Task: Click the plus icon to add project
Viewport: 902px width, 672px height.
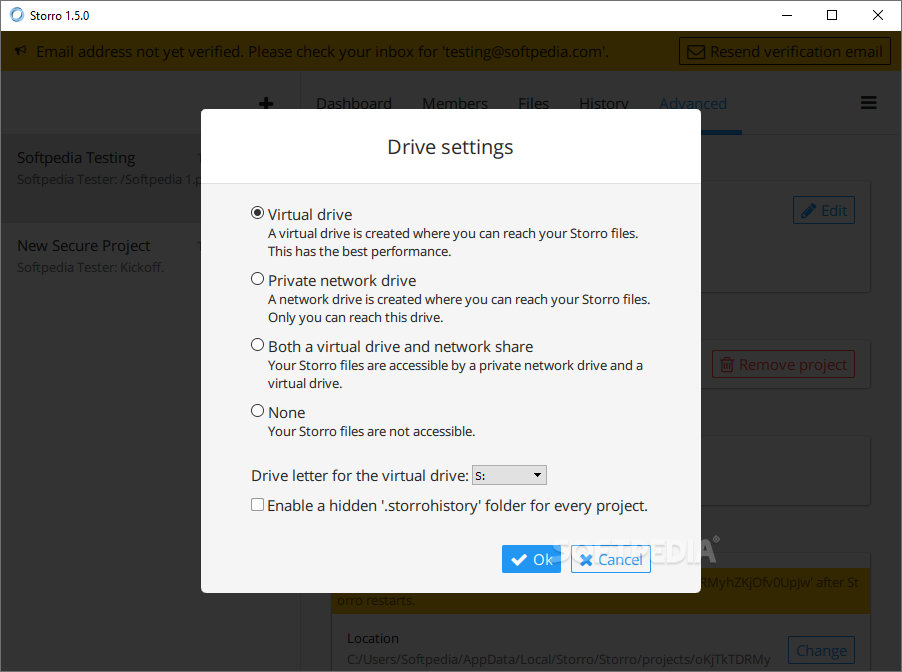Action: click(266, 104)
